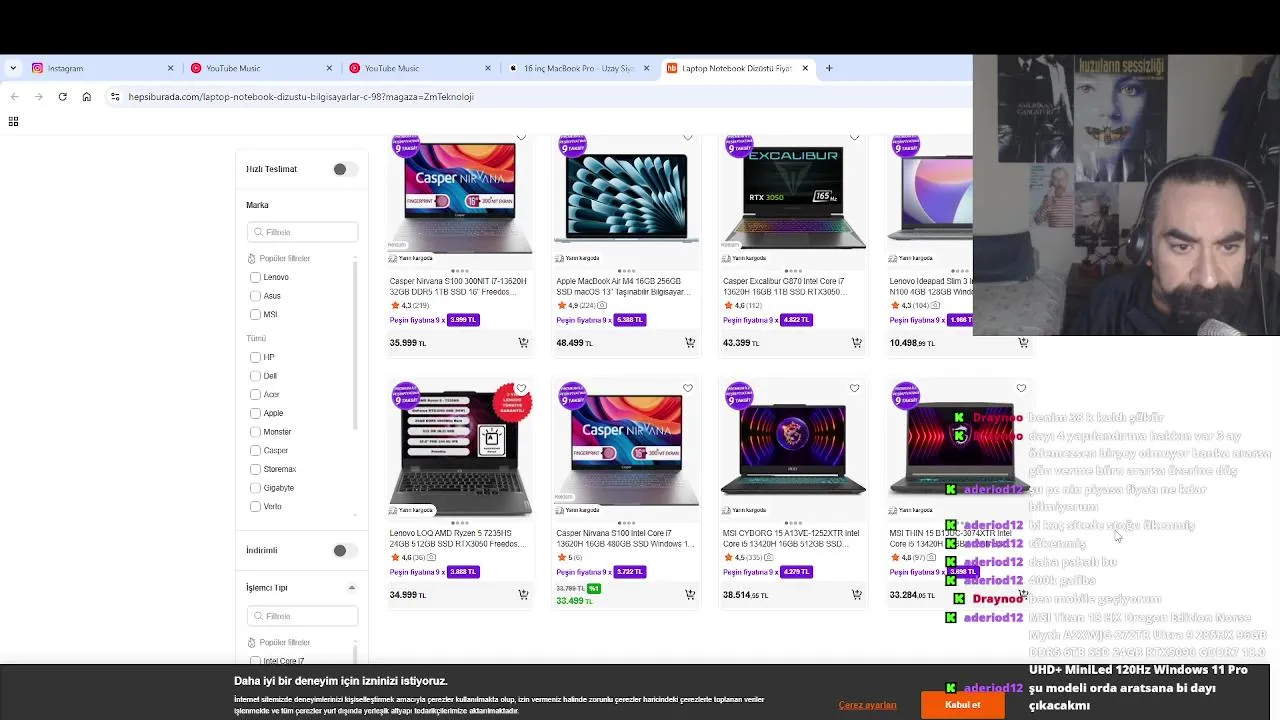Switch to the Instagram tab
1280x720 pixels.
tap(100, 68)
